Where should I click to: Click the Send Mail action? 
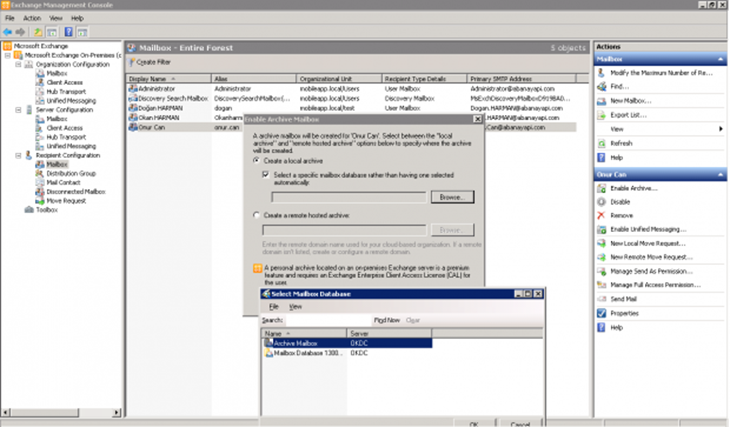623,299
